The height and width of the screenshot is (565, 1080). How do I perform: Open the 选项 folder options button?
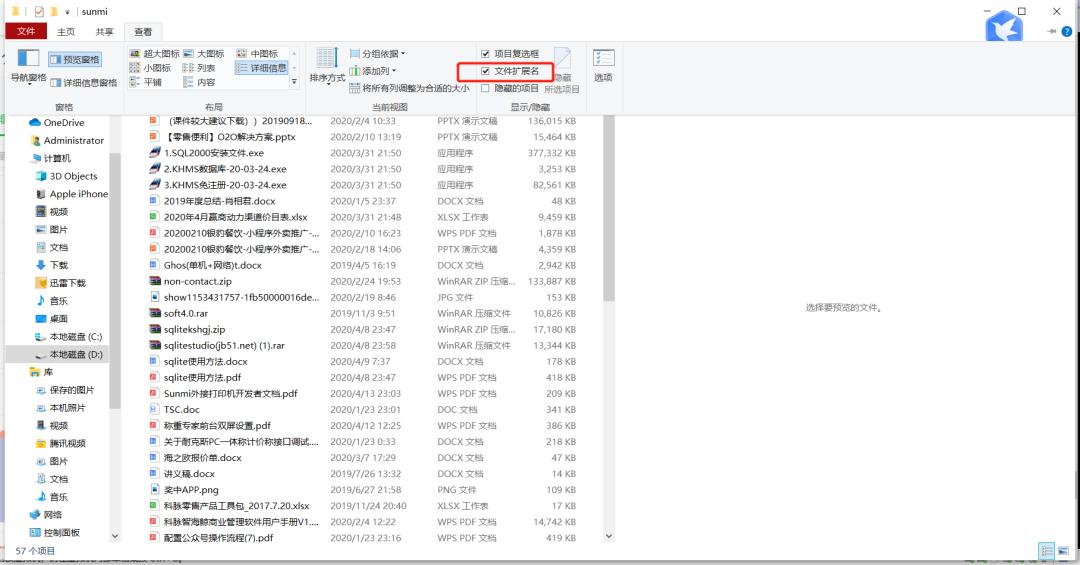click(603, 65)
